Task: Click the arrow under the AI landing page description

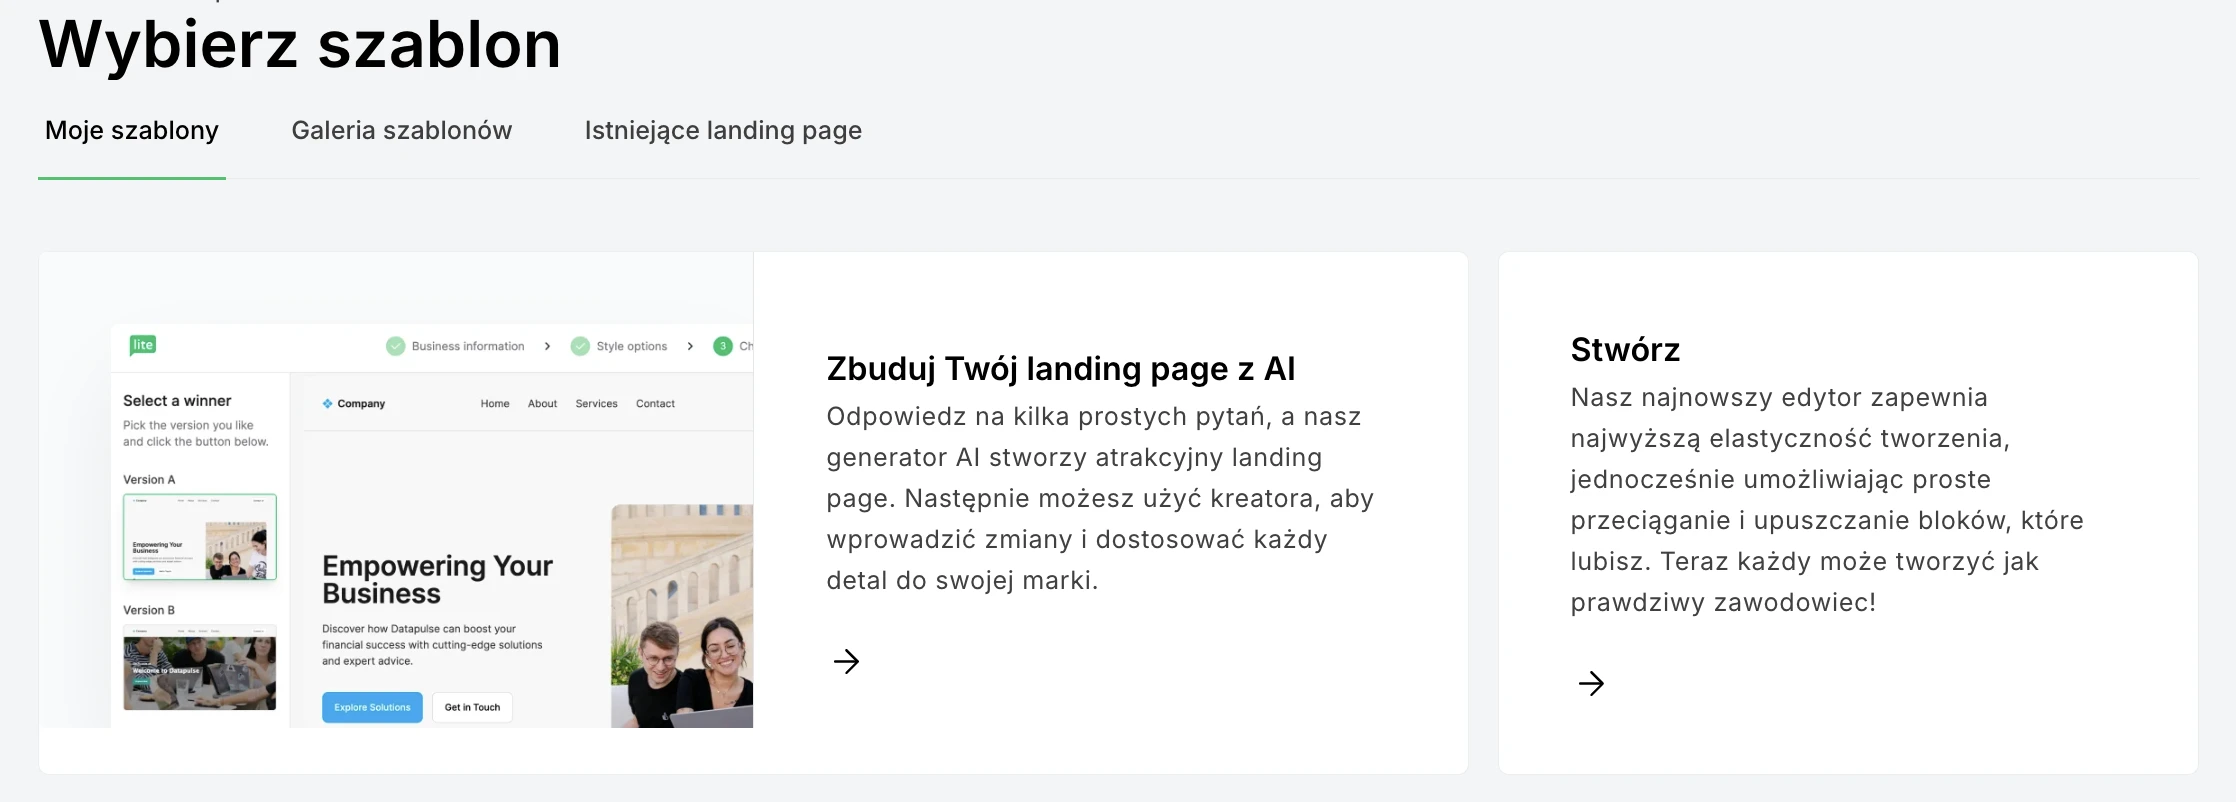Action: [x=846, y=661]
